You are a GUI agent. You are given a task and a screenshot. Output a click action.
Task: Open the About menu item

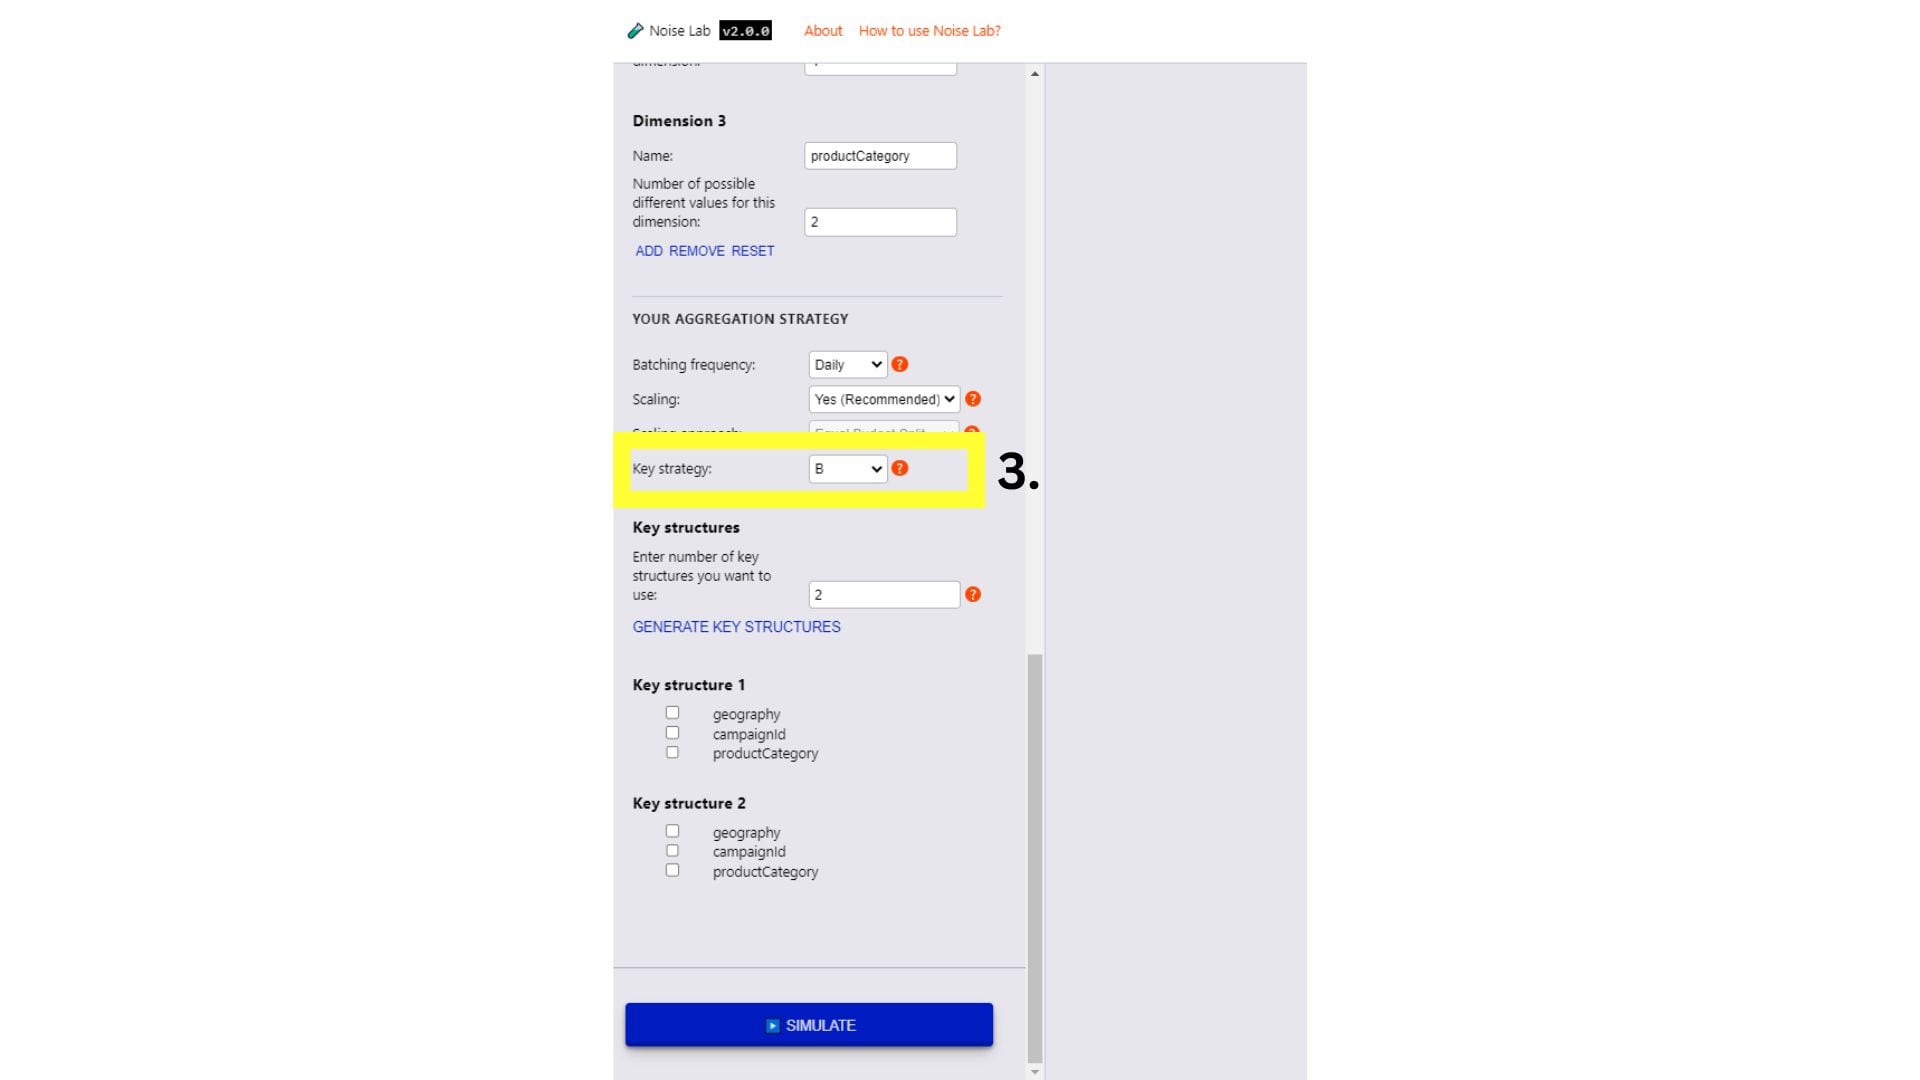(x=822, y=29)
